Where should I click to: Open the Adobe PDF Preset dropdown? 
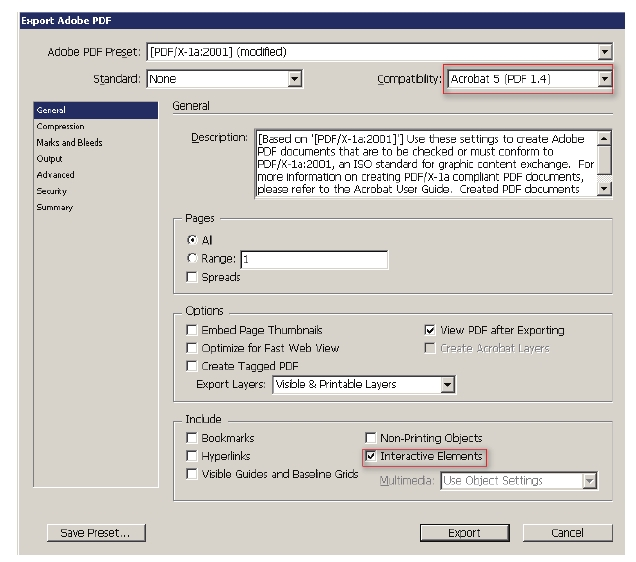coord(604,51)
